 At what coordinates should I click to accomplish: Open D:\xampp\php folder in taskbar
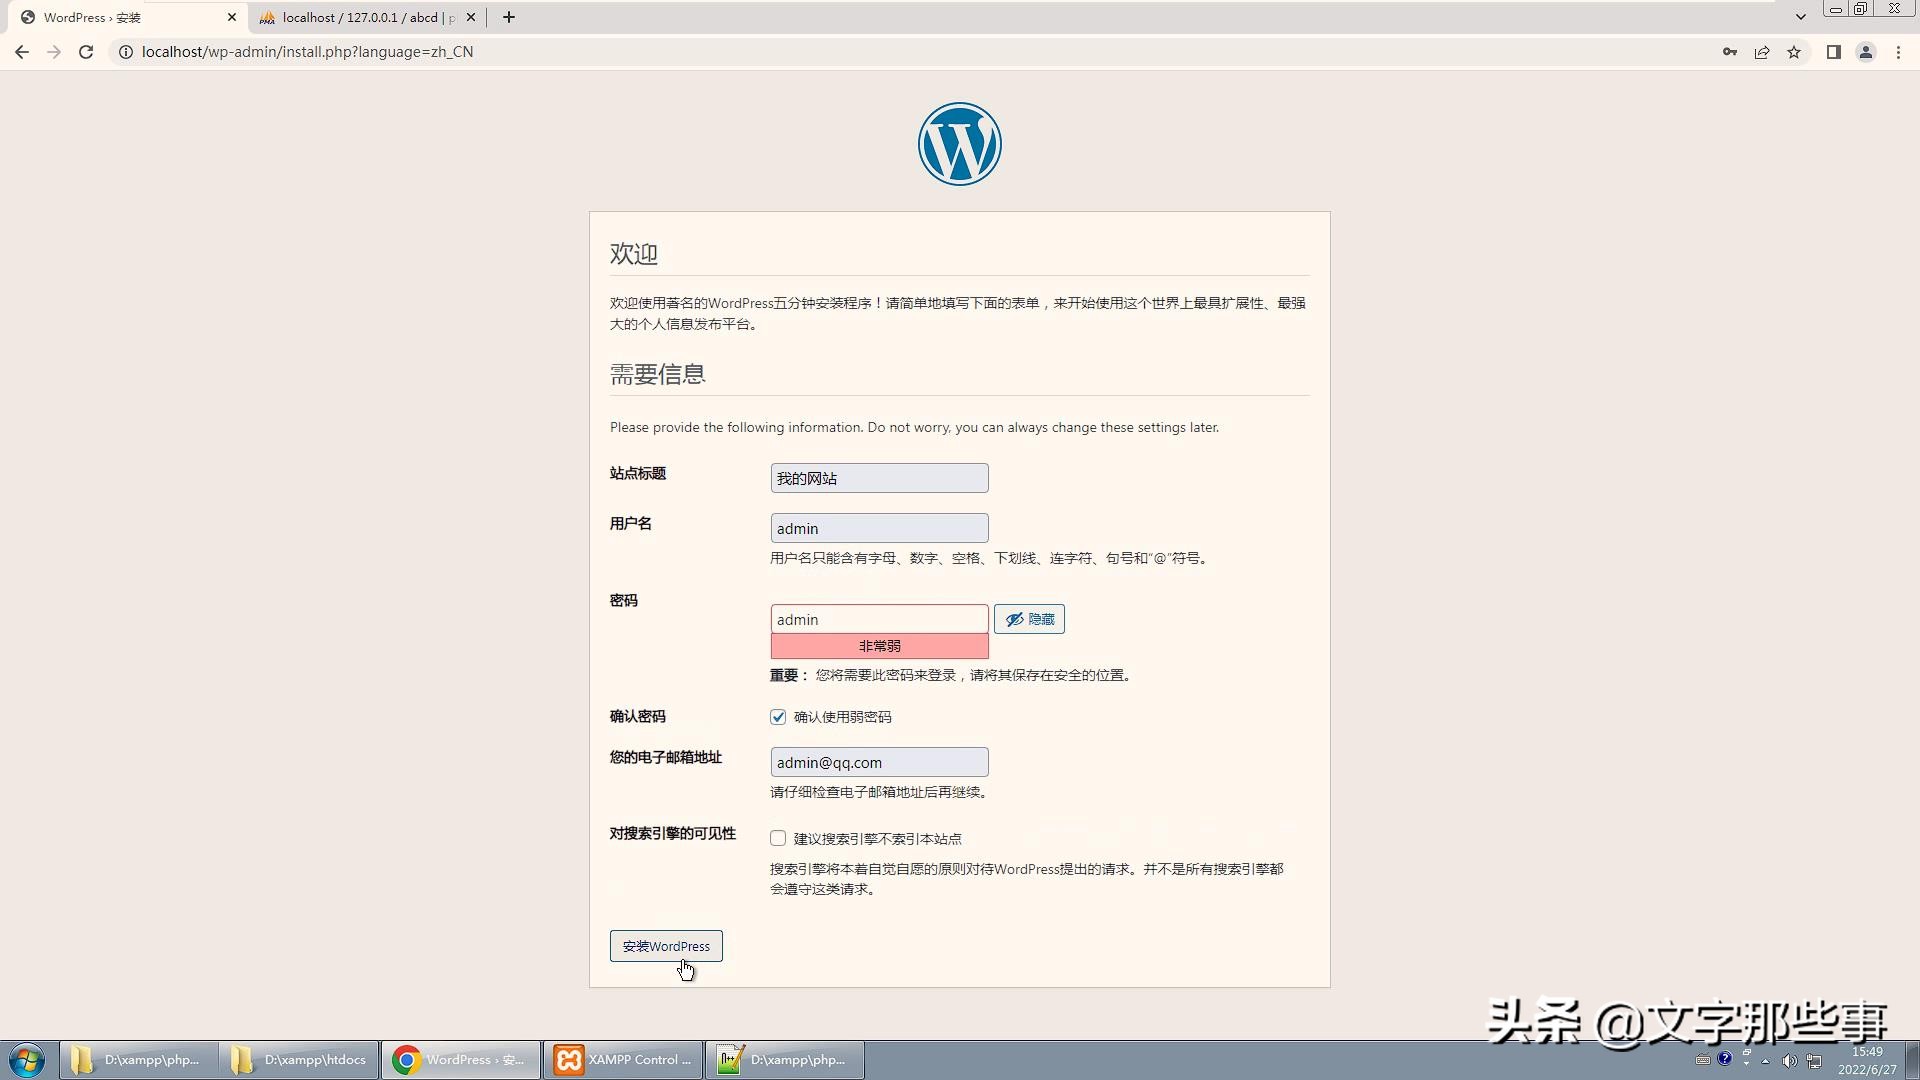tap(139, 1060)
